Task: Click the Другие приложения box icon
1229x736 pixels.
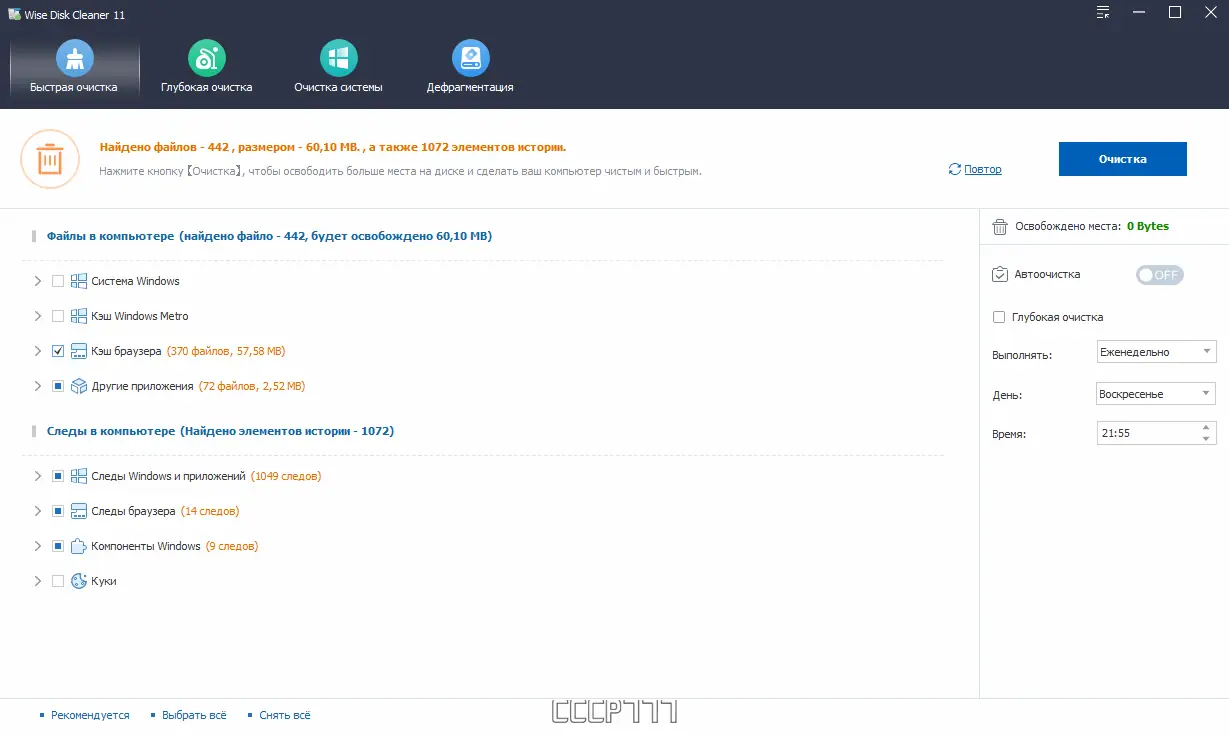Action: click(79, 386)
